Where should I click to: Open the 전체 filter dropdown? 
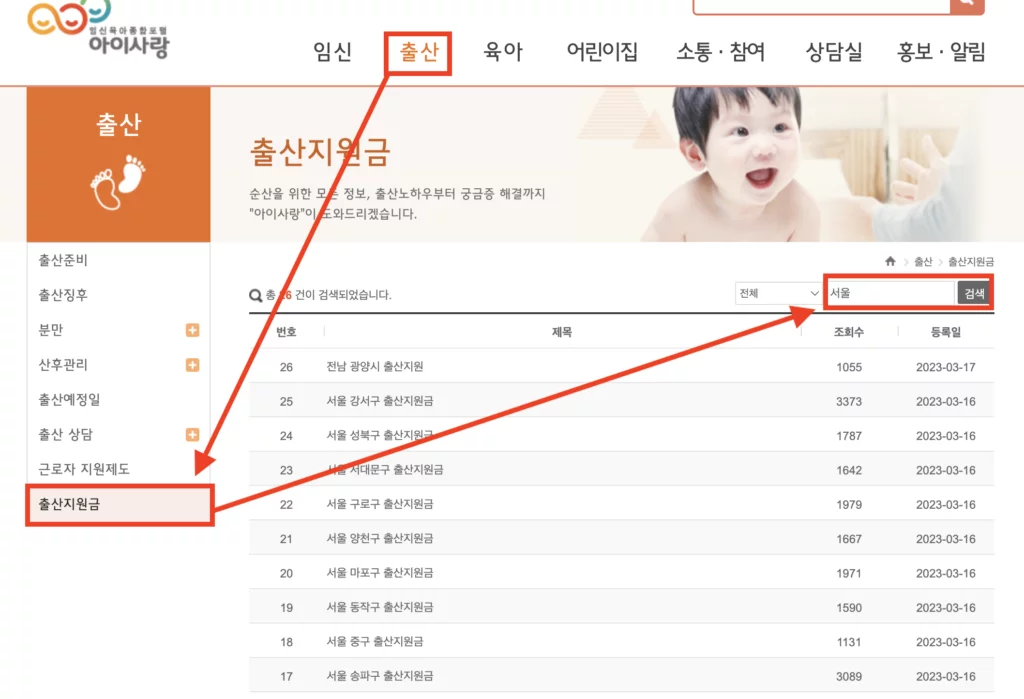(x=777, y=293)
